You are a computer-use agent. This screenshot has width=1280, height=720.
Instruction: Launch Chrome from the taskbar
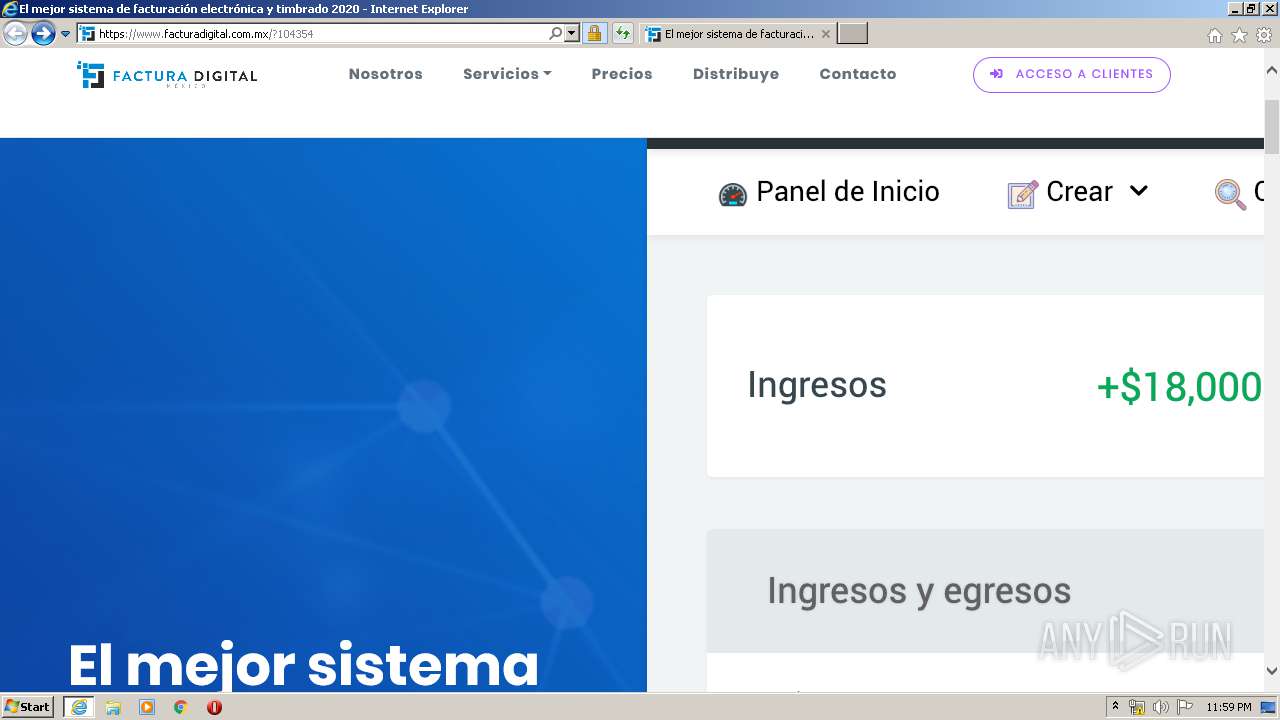pos(180,707)
